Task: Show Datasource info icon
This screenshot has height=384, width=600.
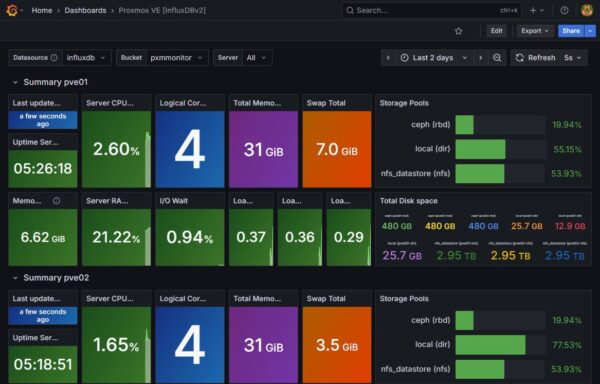Action: tap(54, 58)
